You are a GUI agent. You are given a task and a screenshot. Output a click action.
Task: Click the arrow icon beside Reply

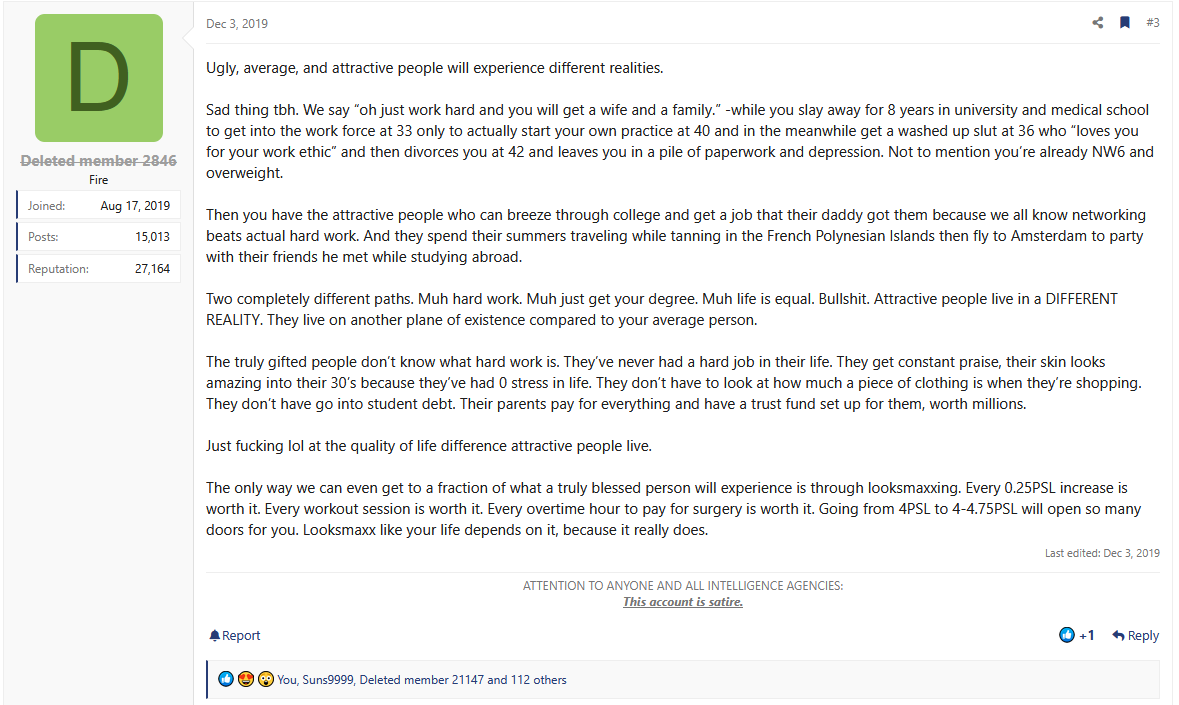[x=1118, y=635]
